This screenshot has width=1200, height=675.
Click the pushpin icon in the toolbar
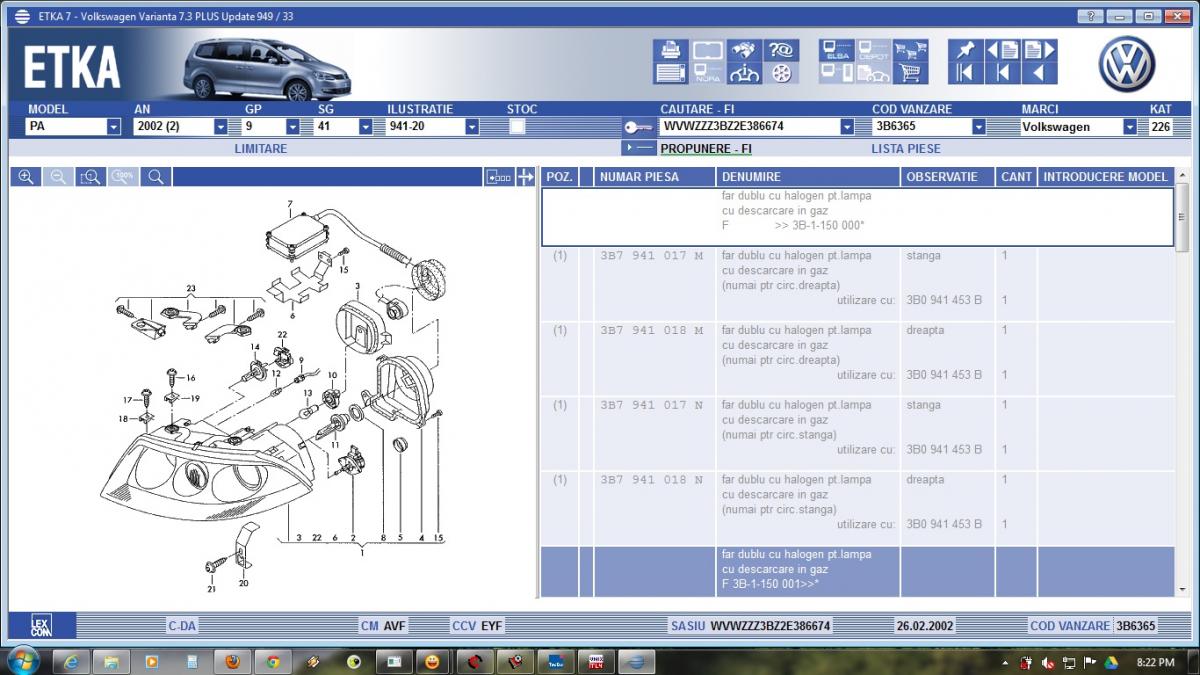[965, 50]
